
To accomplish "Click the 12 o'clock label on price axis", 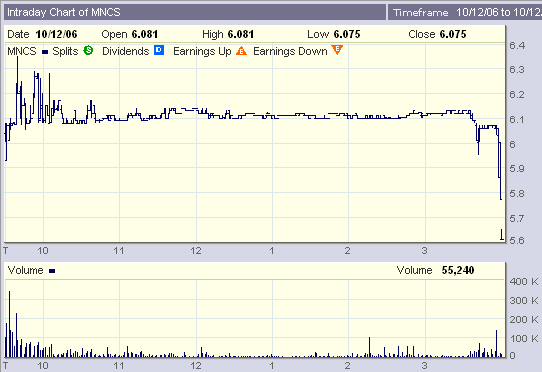I will [x=196, y=251].
